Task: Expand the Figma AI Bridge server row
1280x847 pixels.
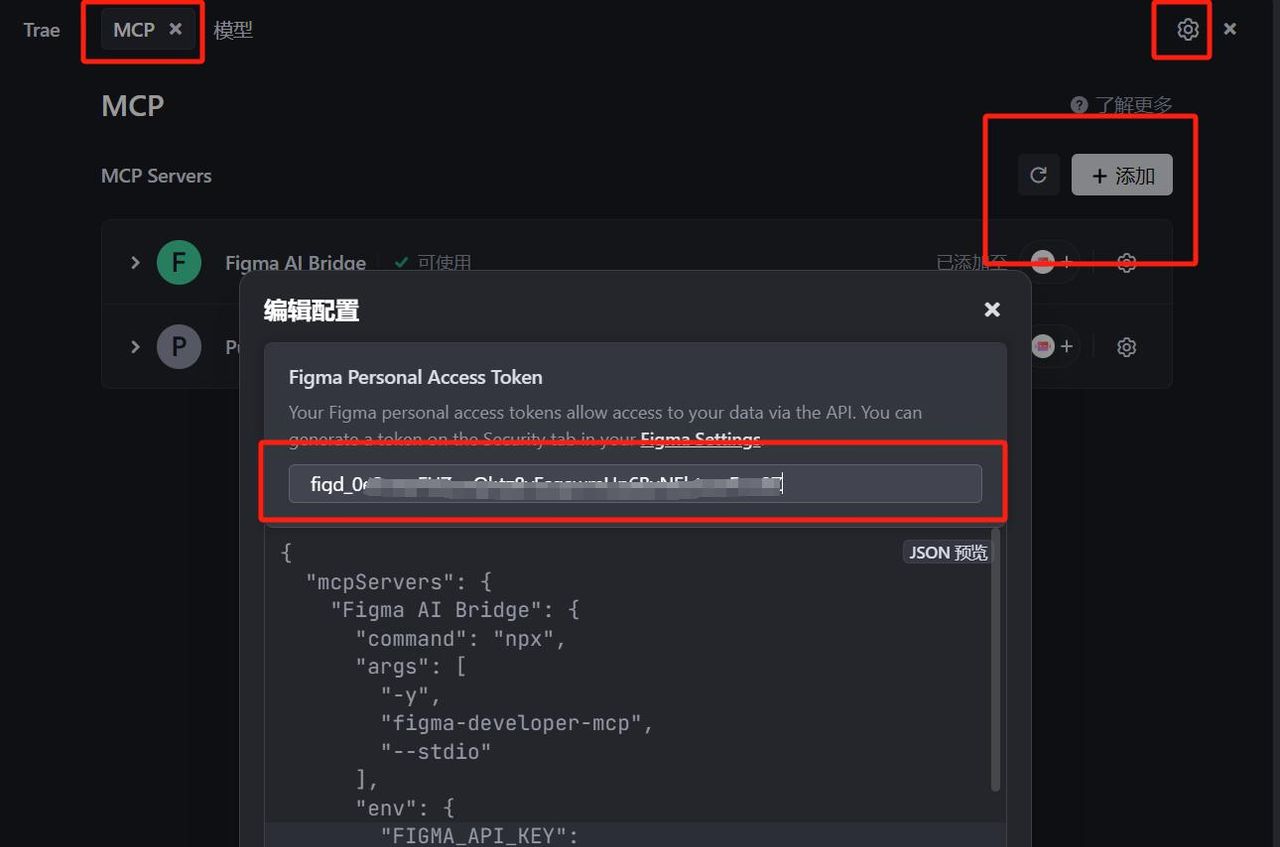Action: tap(135, 263)
